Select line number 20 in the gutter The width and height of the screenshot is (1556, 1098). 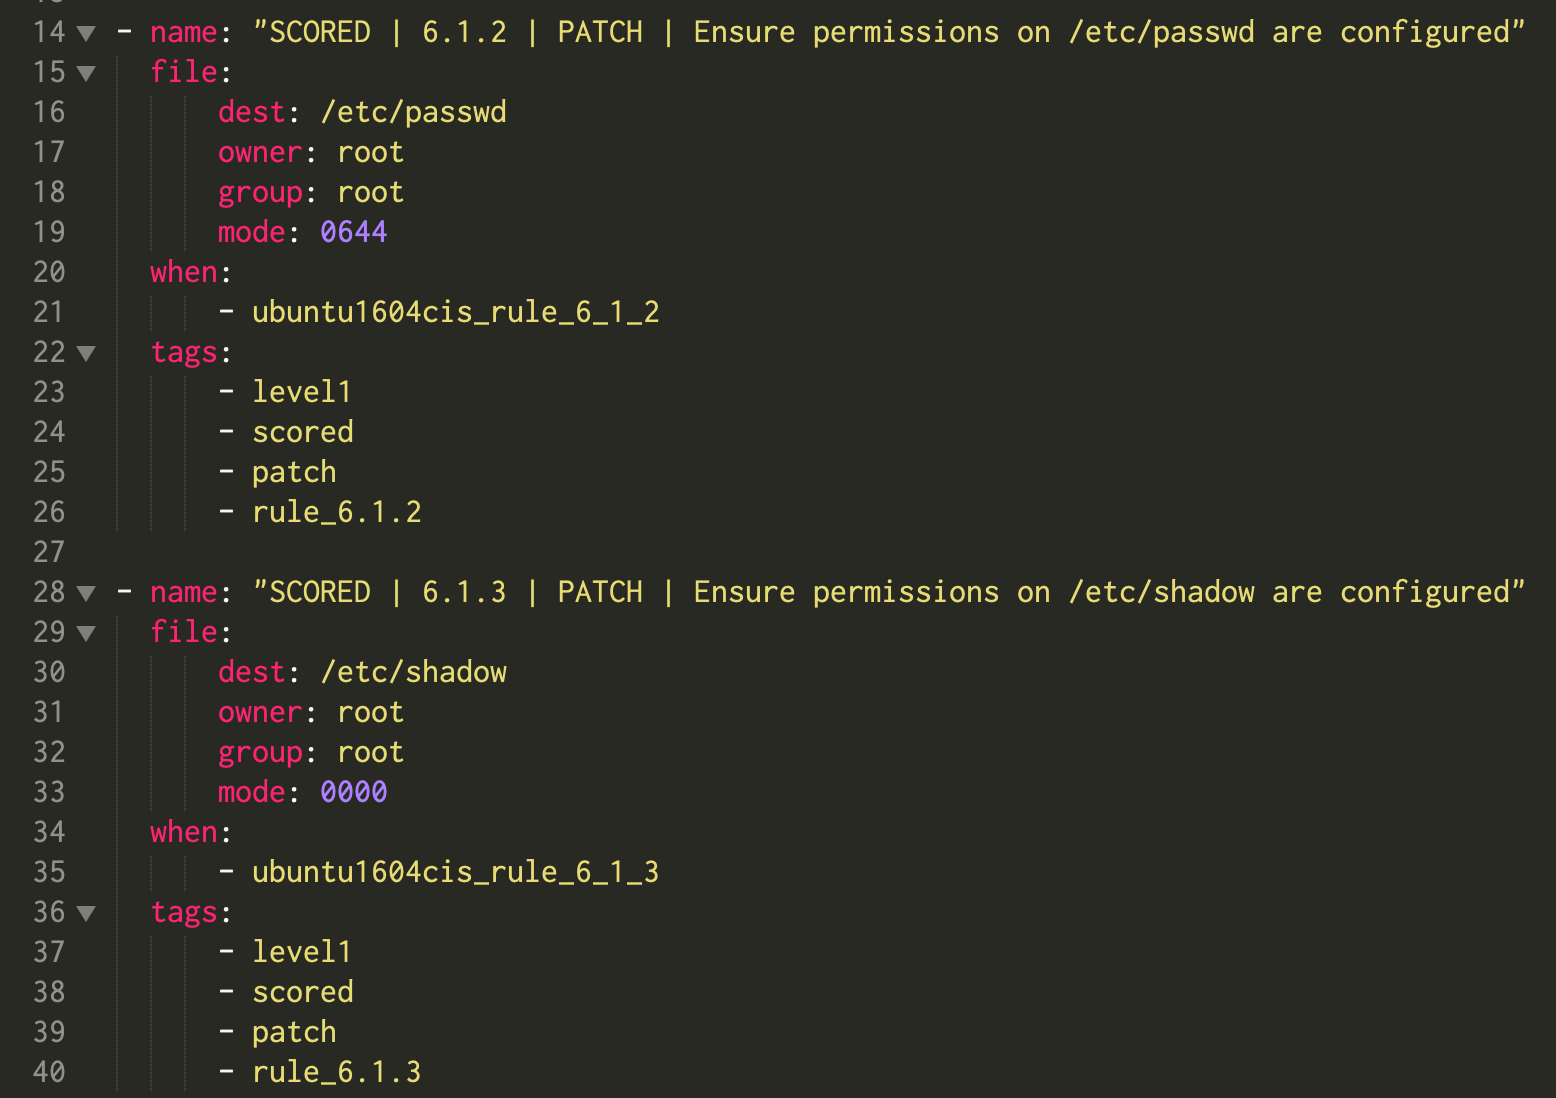pyautogui.click(x=49, y=272)
